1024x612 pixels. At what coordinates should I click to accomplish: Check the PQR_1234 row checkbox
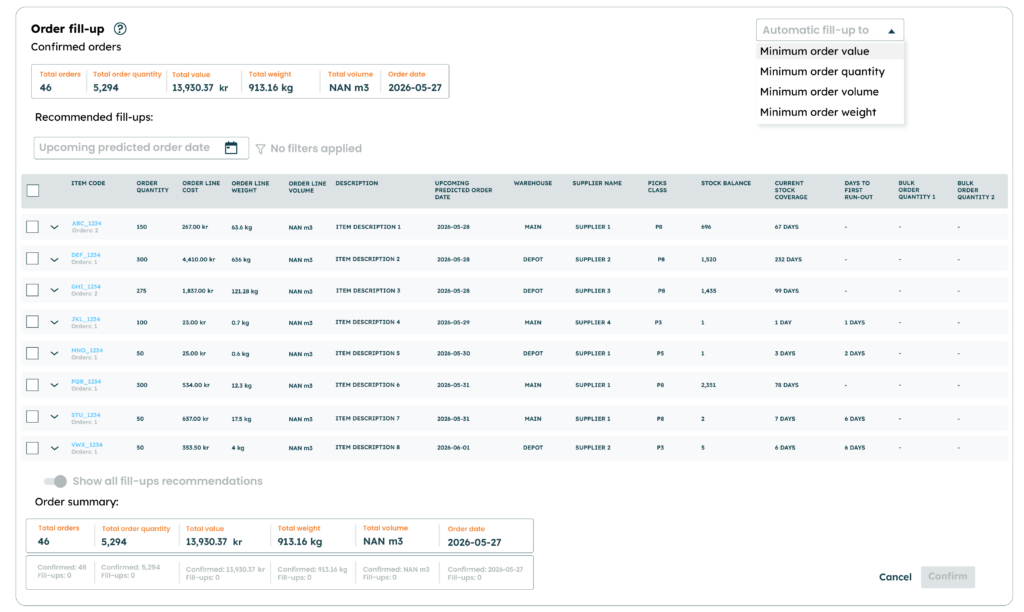click(33, 385)
